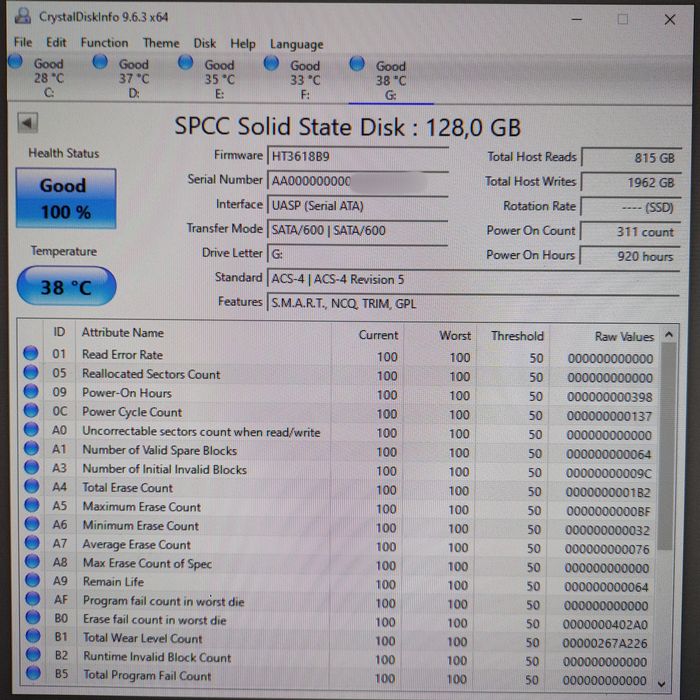Click status orb for Minimum Erase Count
This screenshot has height=700, width=700.
(32, 523)
